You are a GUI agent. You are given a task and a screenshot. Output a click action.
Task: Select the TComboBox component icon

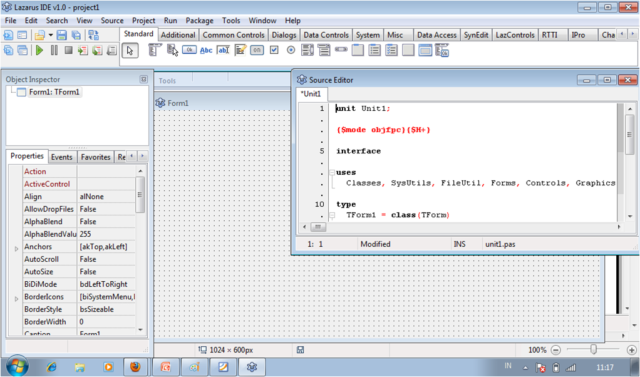click(324, 50)
